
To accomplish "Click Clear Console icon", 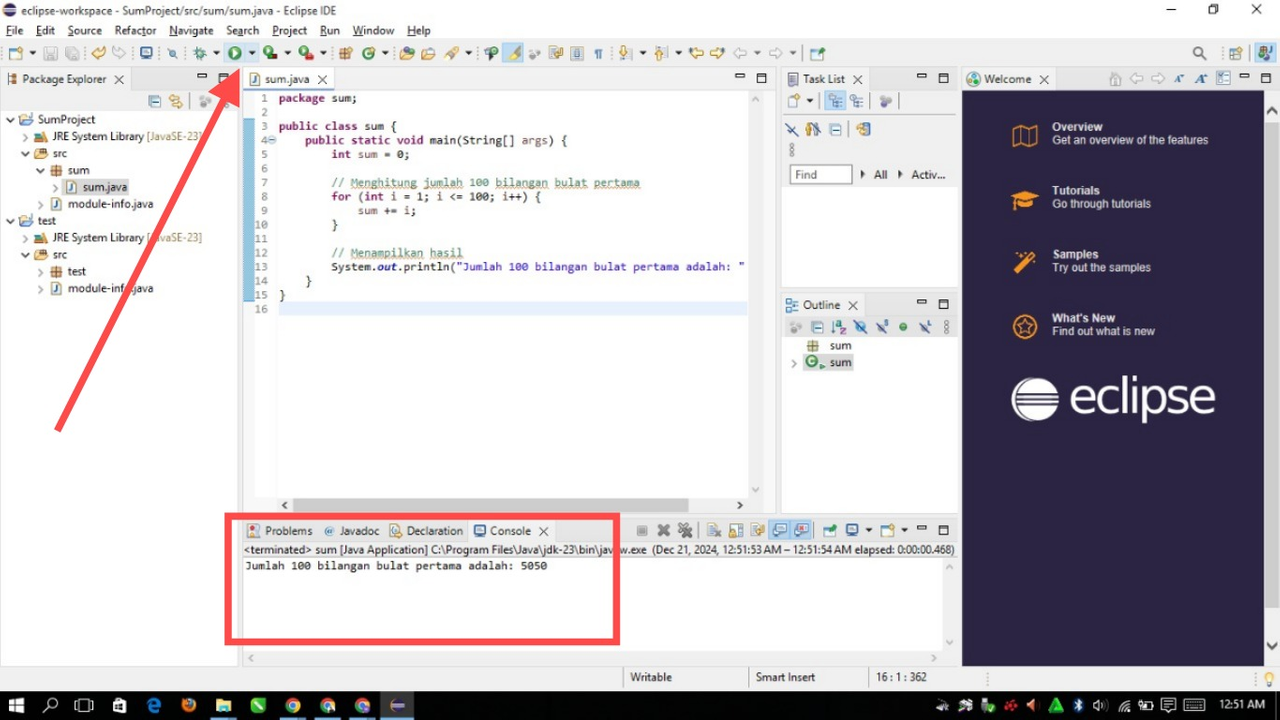I will tap(714, 530).
